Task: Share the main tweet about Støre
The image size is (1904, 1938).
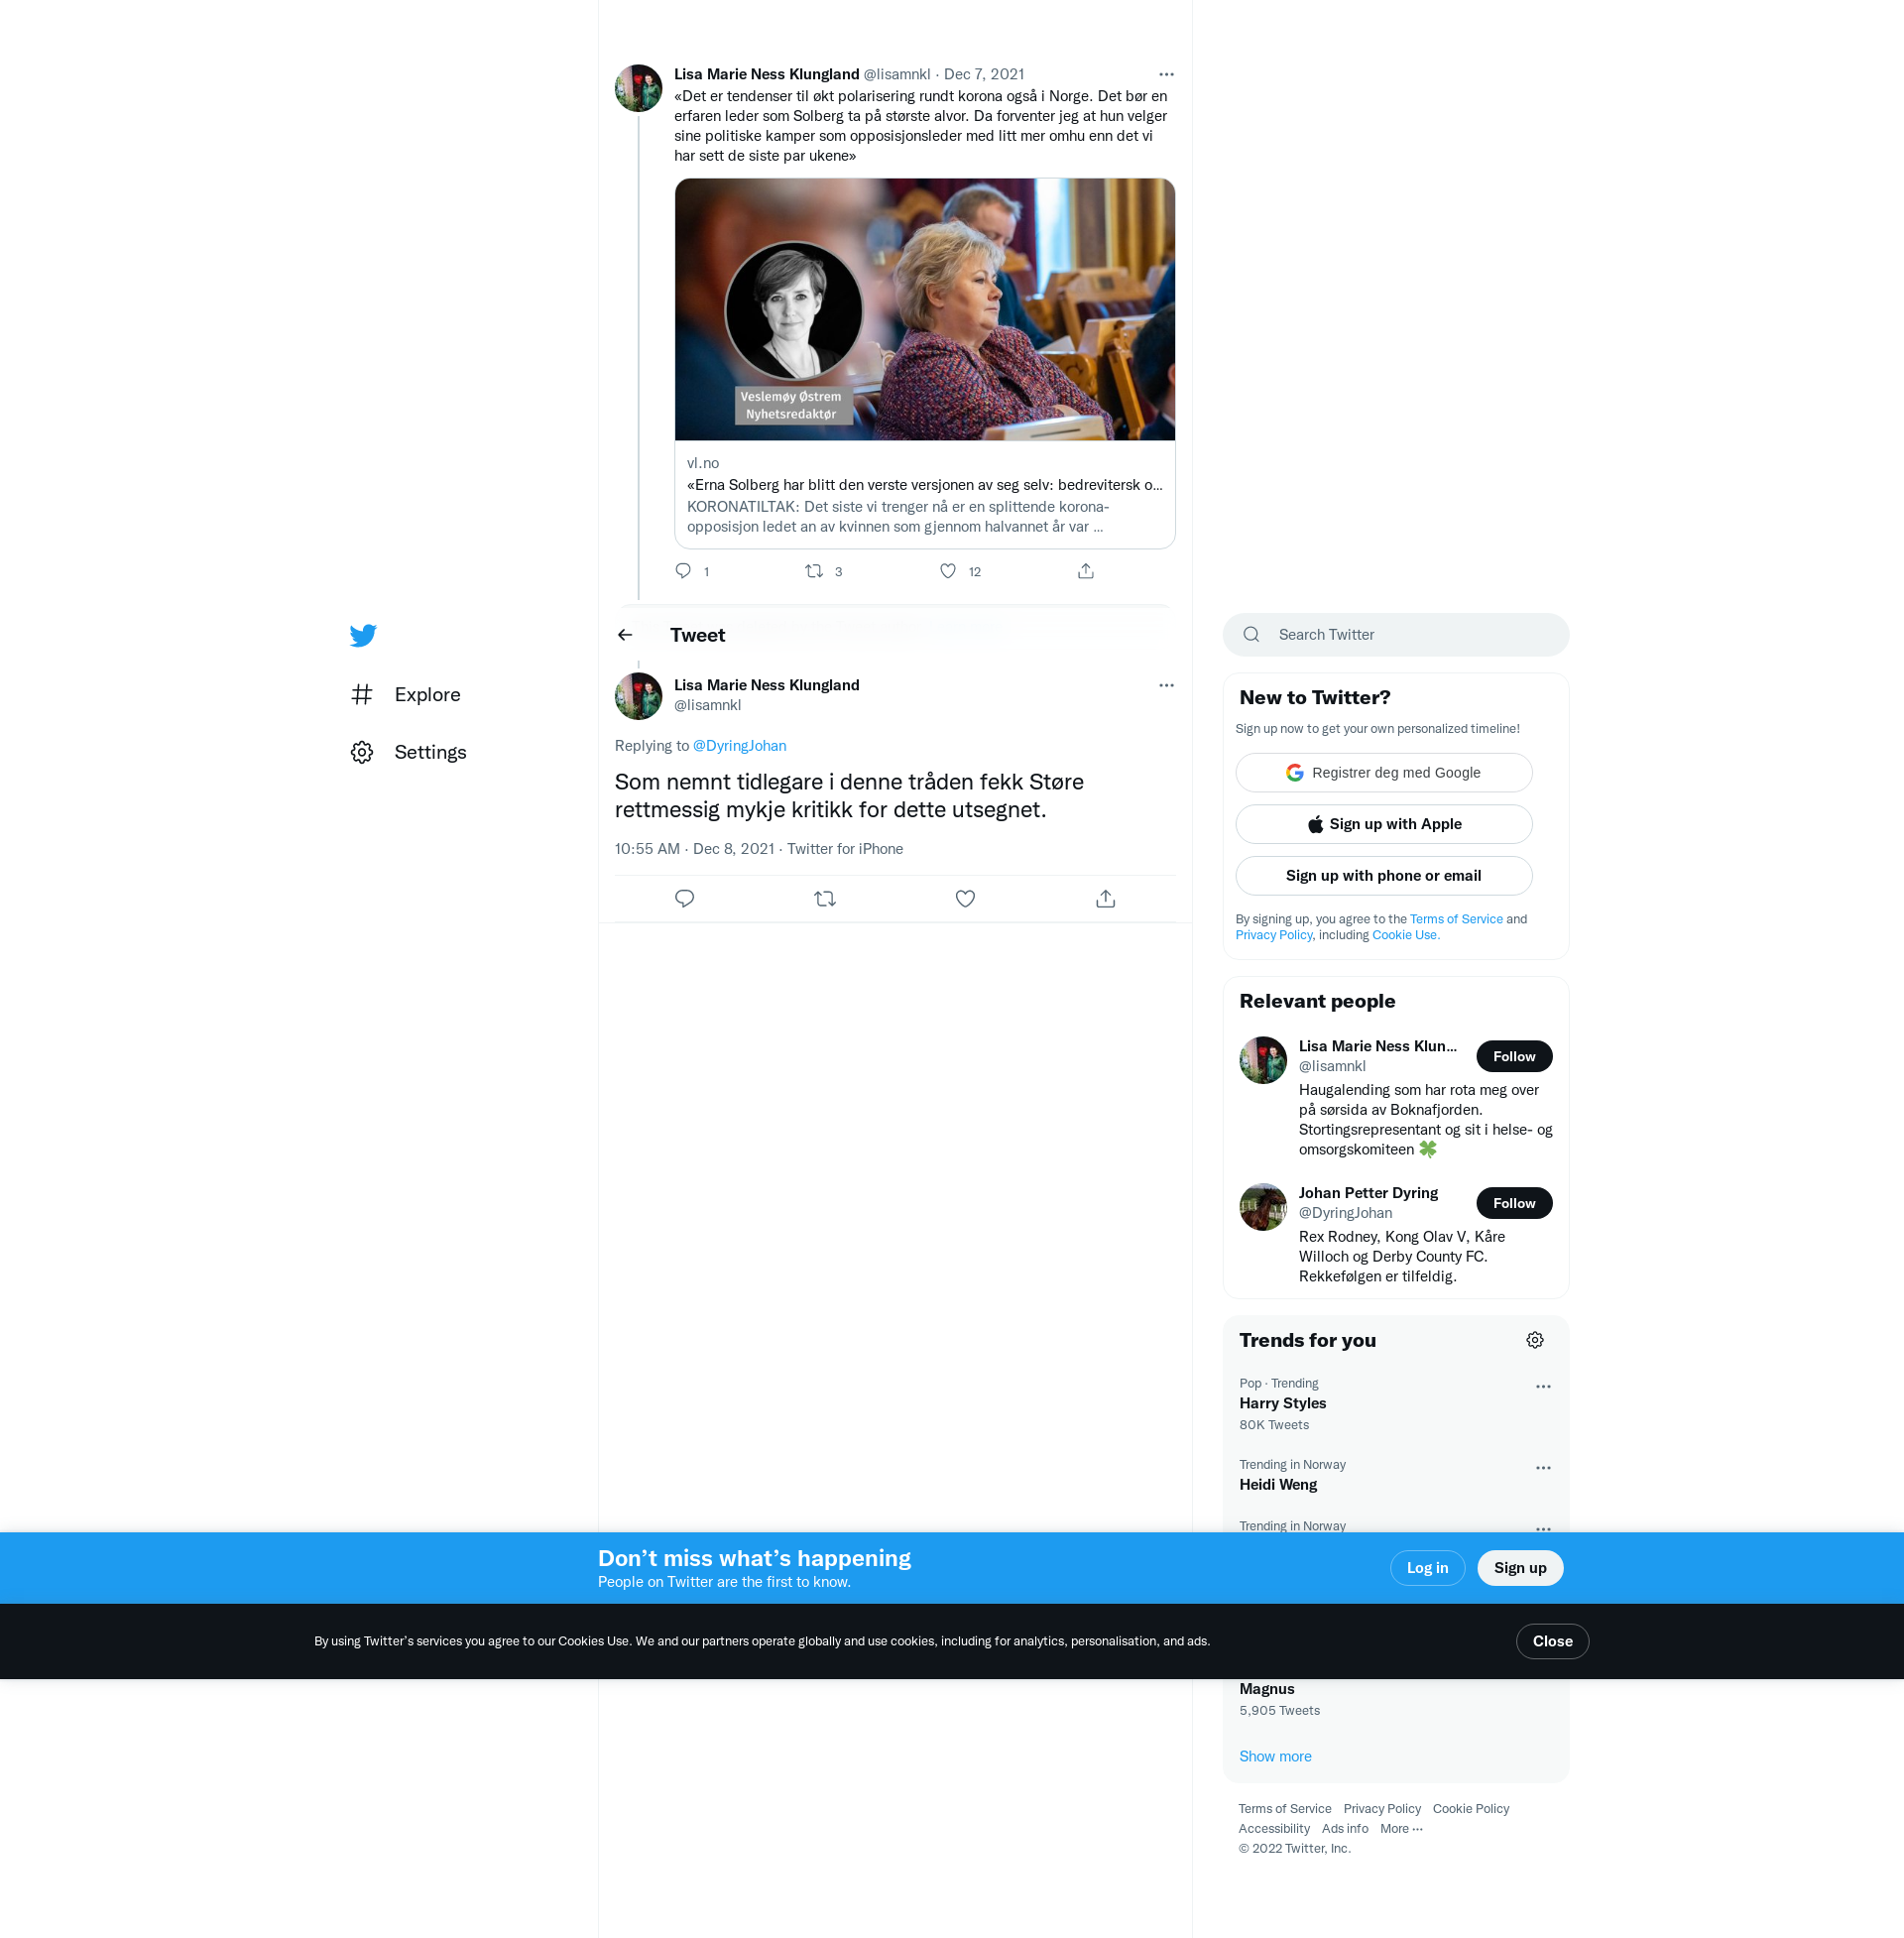Action: [x=1105, y=898]
